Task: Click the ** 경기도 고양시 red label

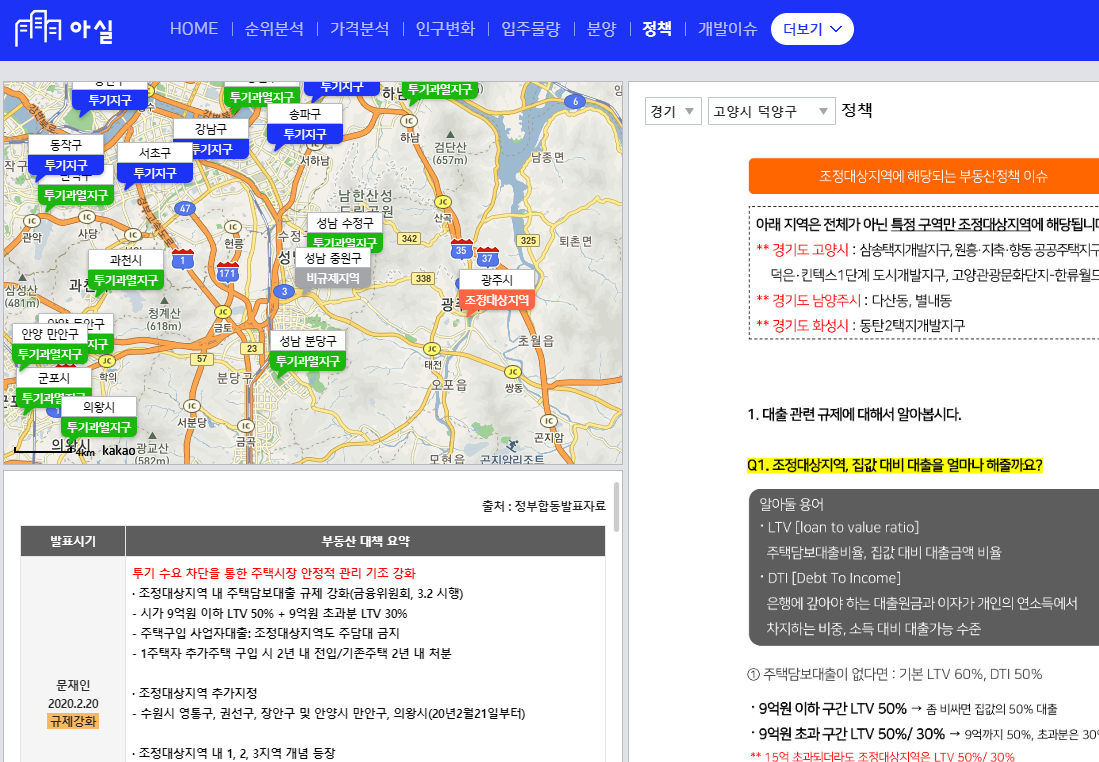Action: (803, 249)
